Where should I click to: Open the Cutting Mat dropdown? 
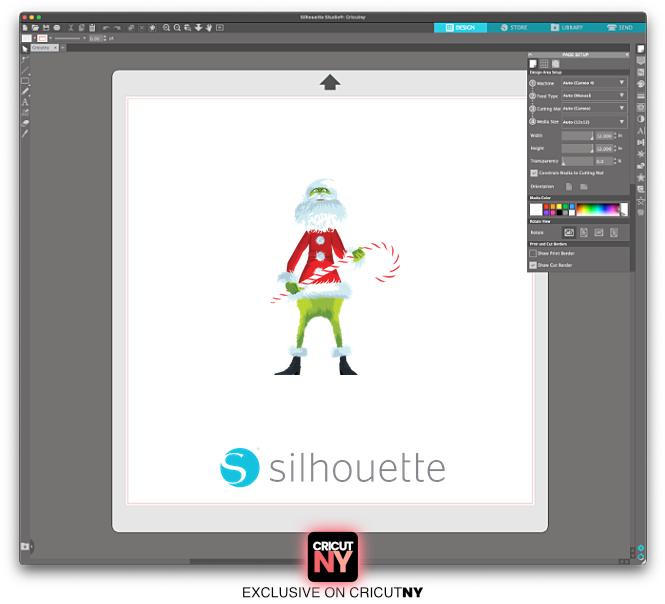click(594, 109)
